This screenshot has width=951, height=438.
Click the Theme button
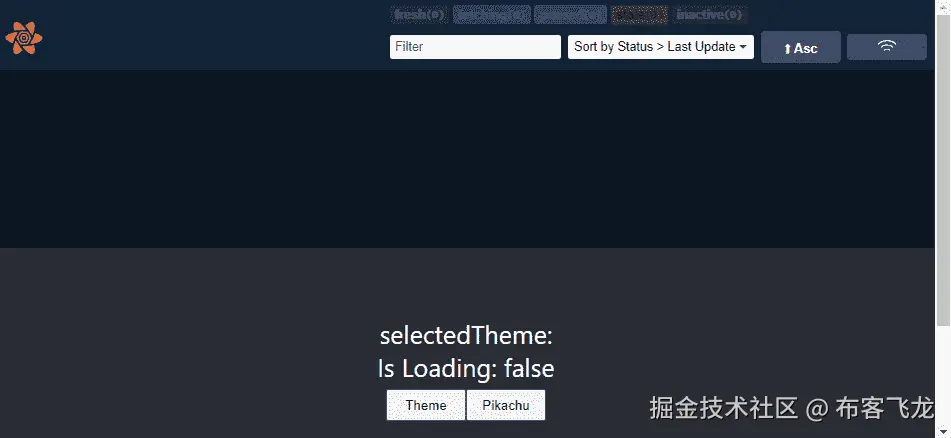pos(426,405)
